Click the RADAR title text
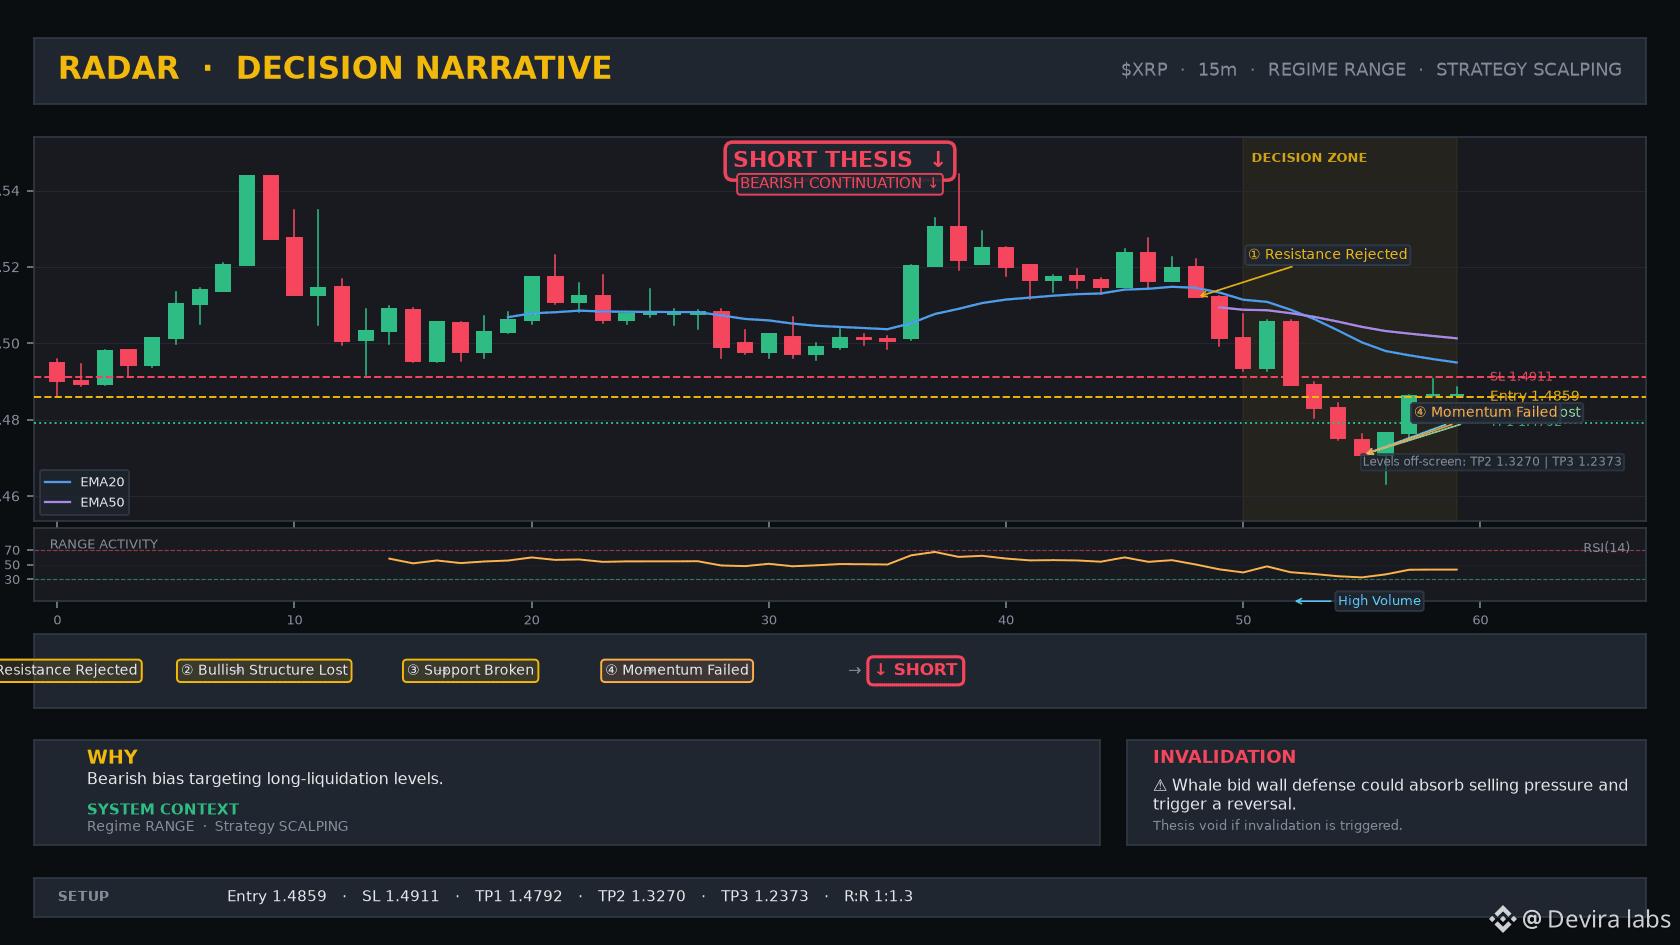The image size is (1680, 945). pyautogui.click(x=119, y=68)
